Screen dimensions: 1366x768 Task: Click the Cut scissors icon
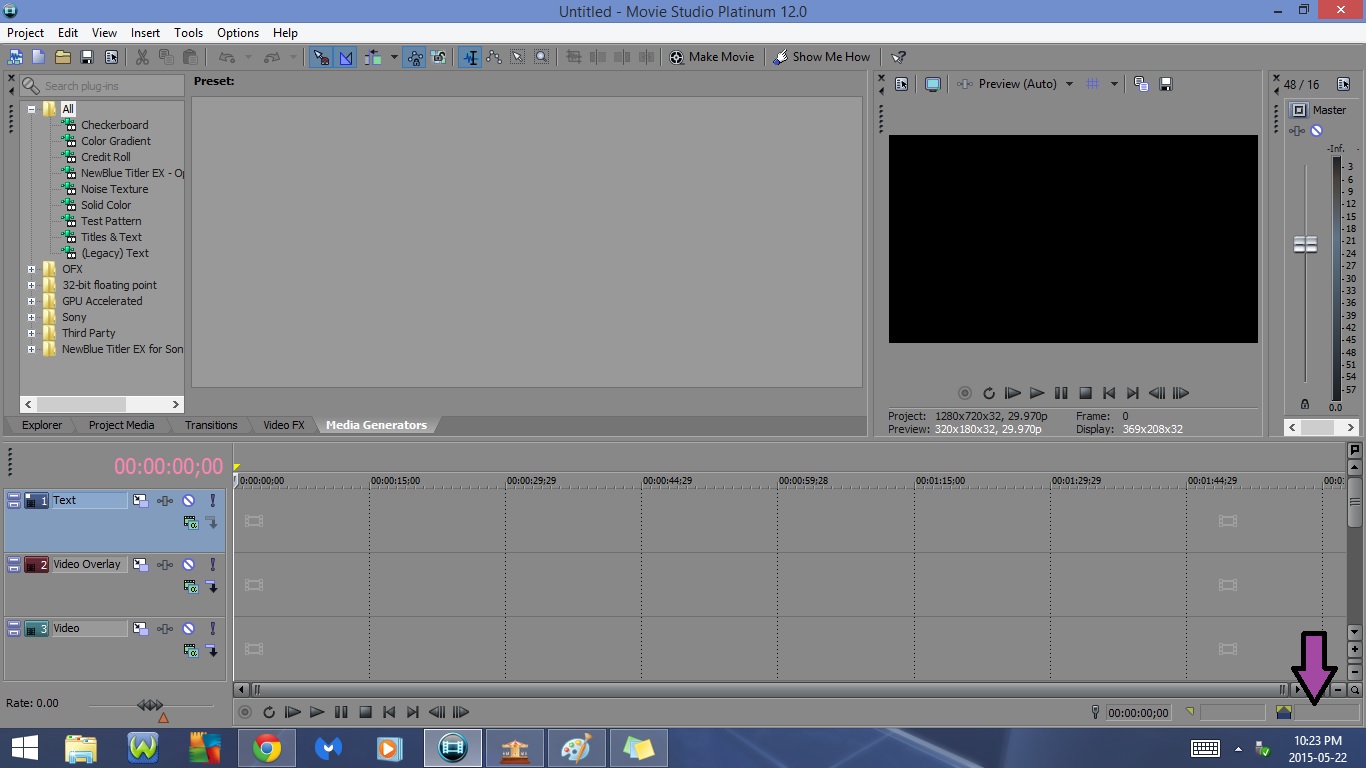(x=142, y=57)
